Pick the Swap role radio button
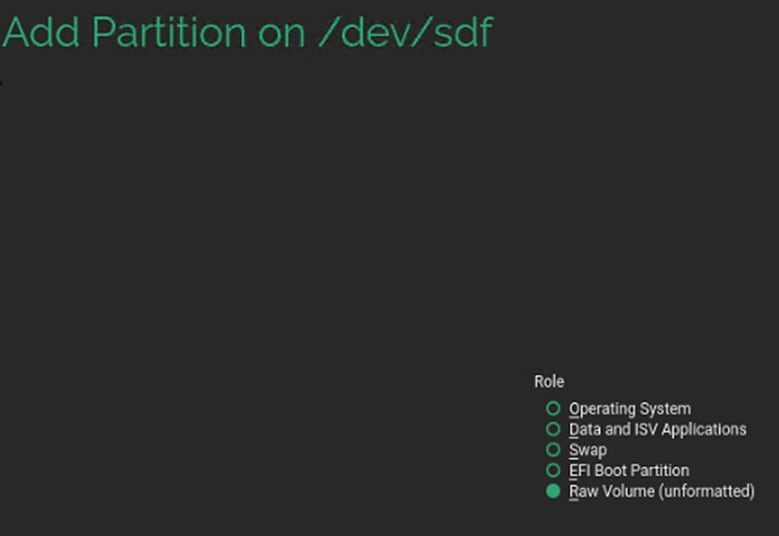The height and width of the screenshot is (536, 779). coord(553,450)
